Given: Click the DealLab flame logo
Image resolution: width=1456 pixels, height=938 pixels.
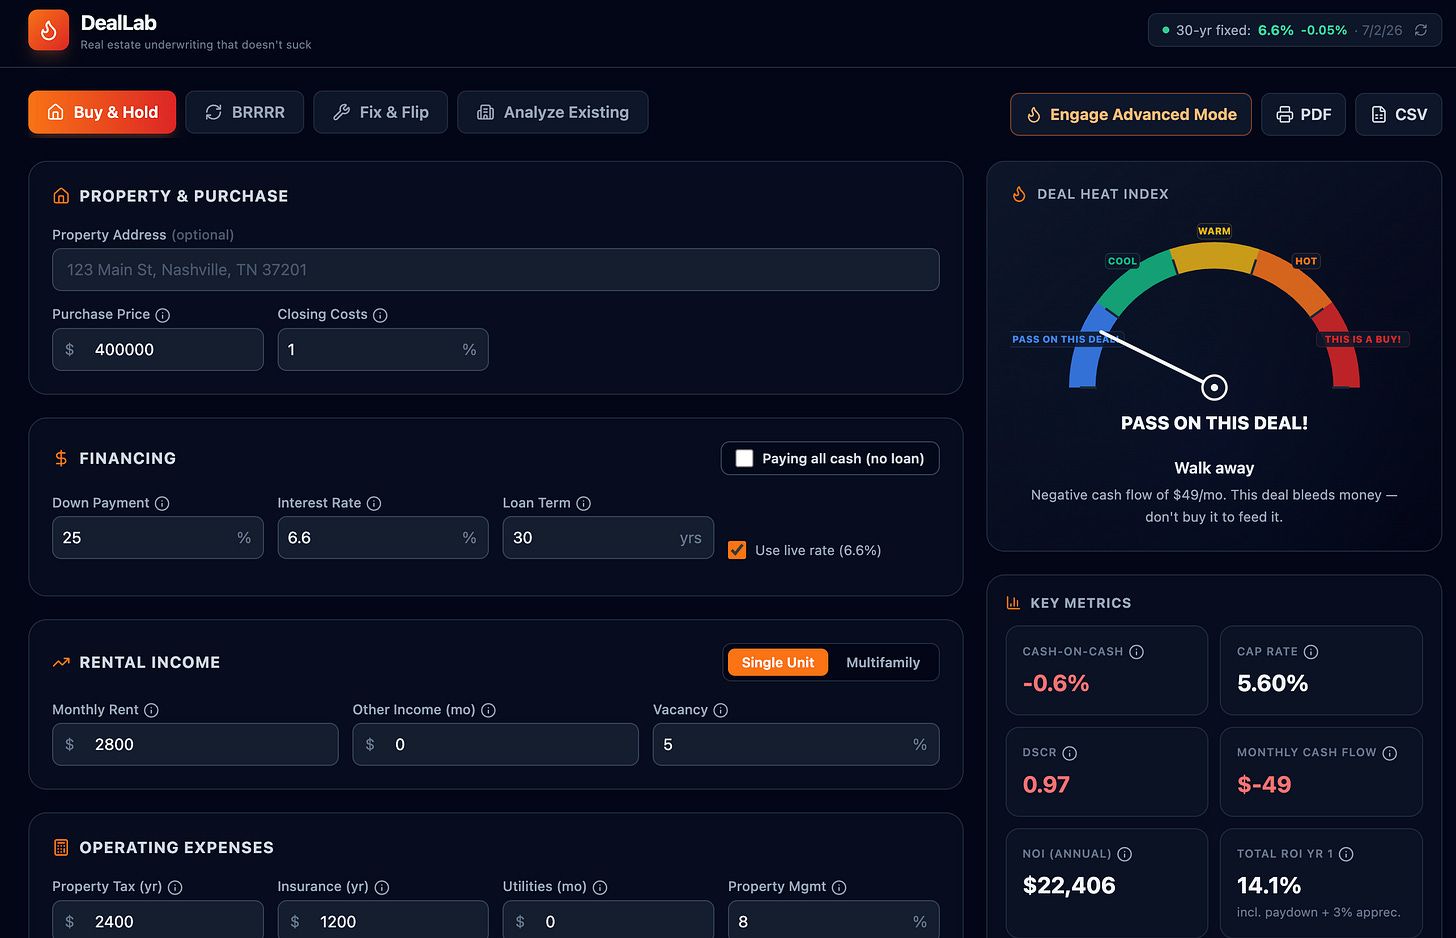Looking at the screenshot, I should [x=48, y=31].
